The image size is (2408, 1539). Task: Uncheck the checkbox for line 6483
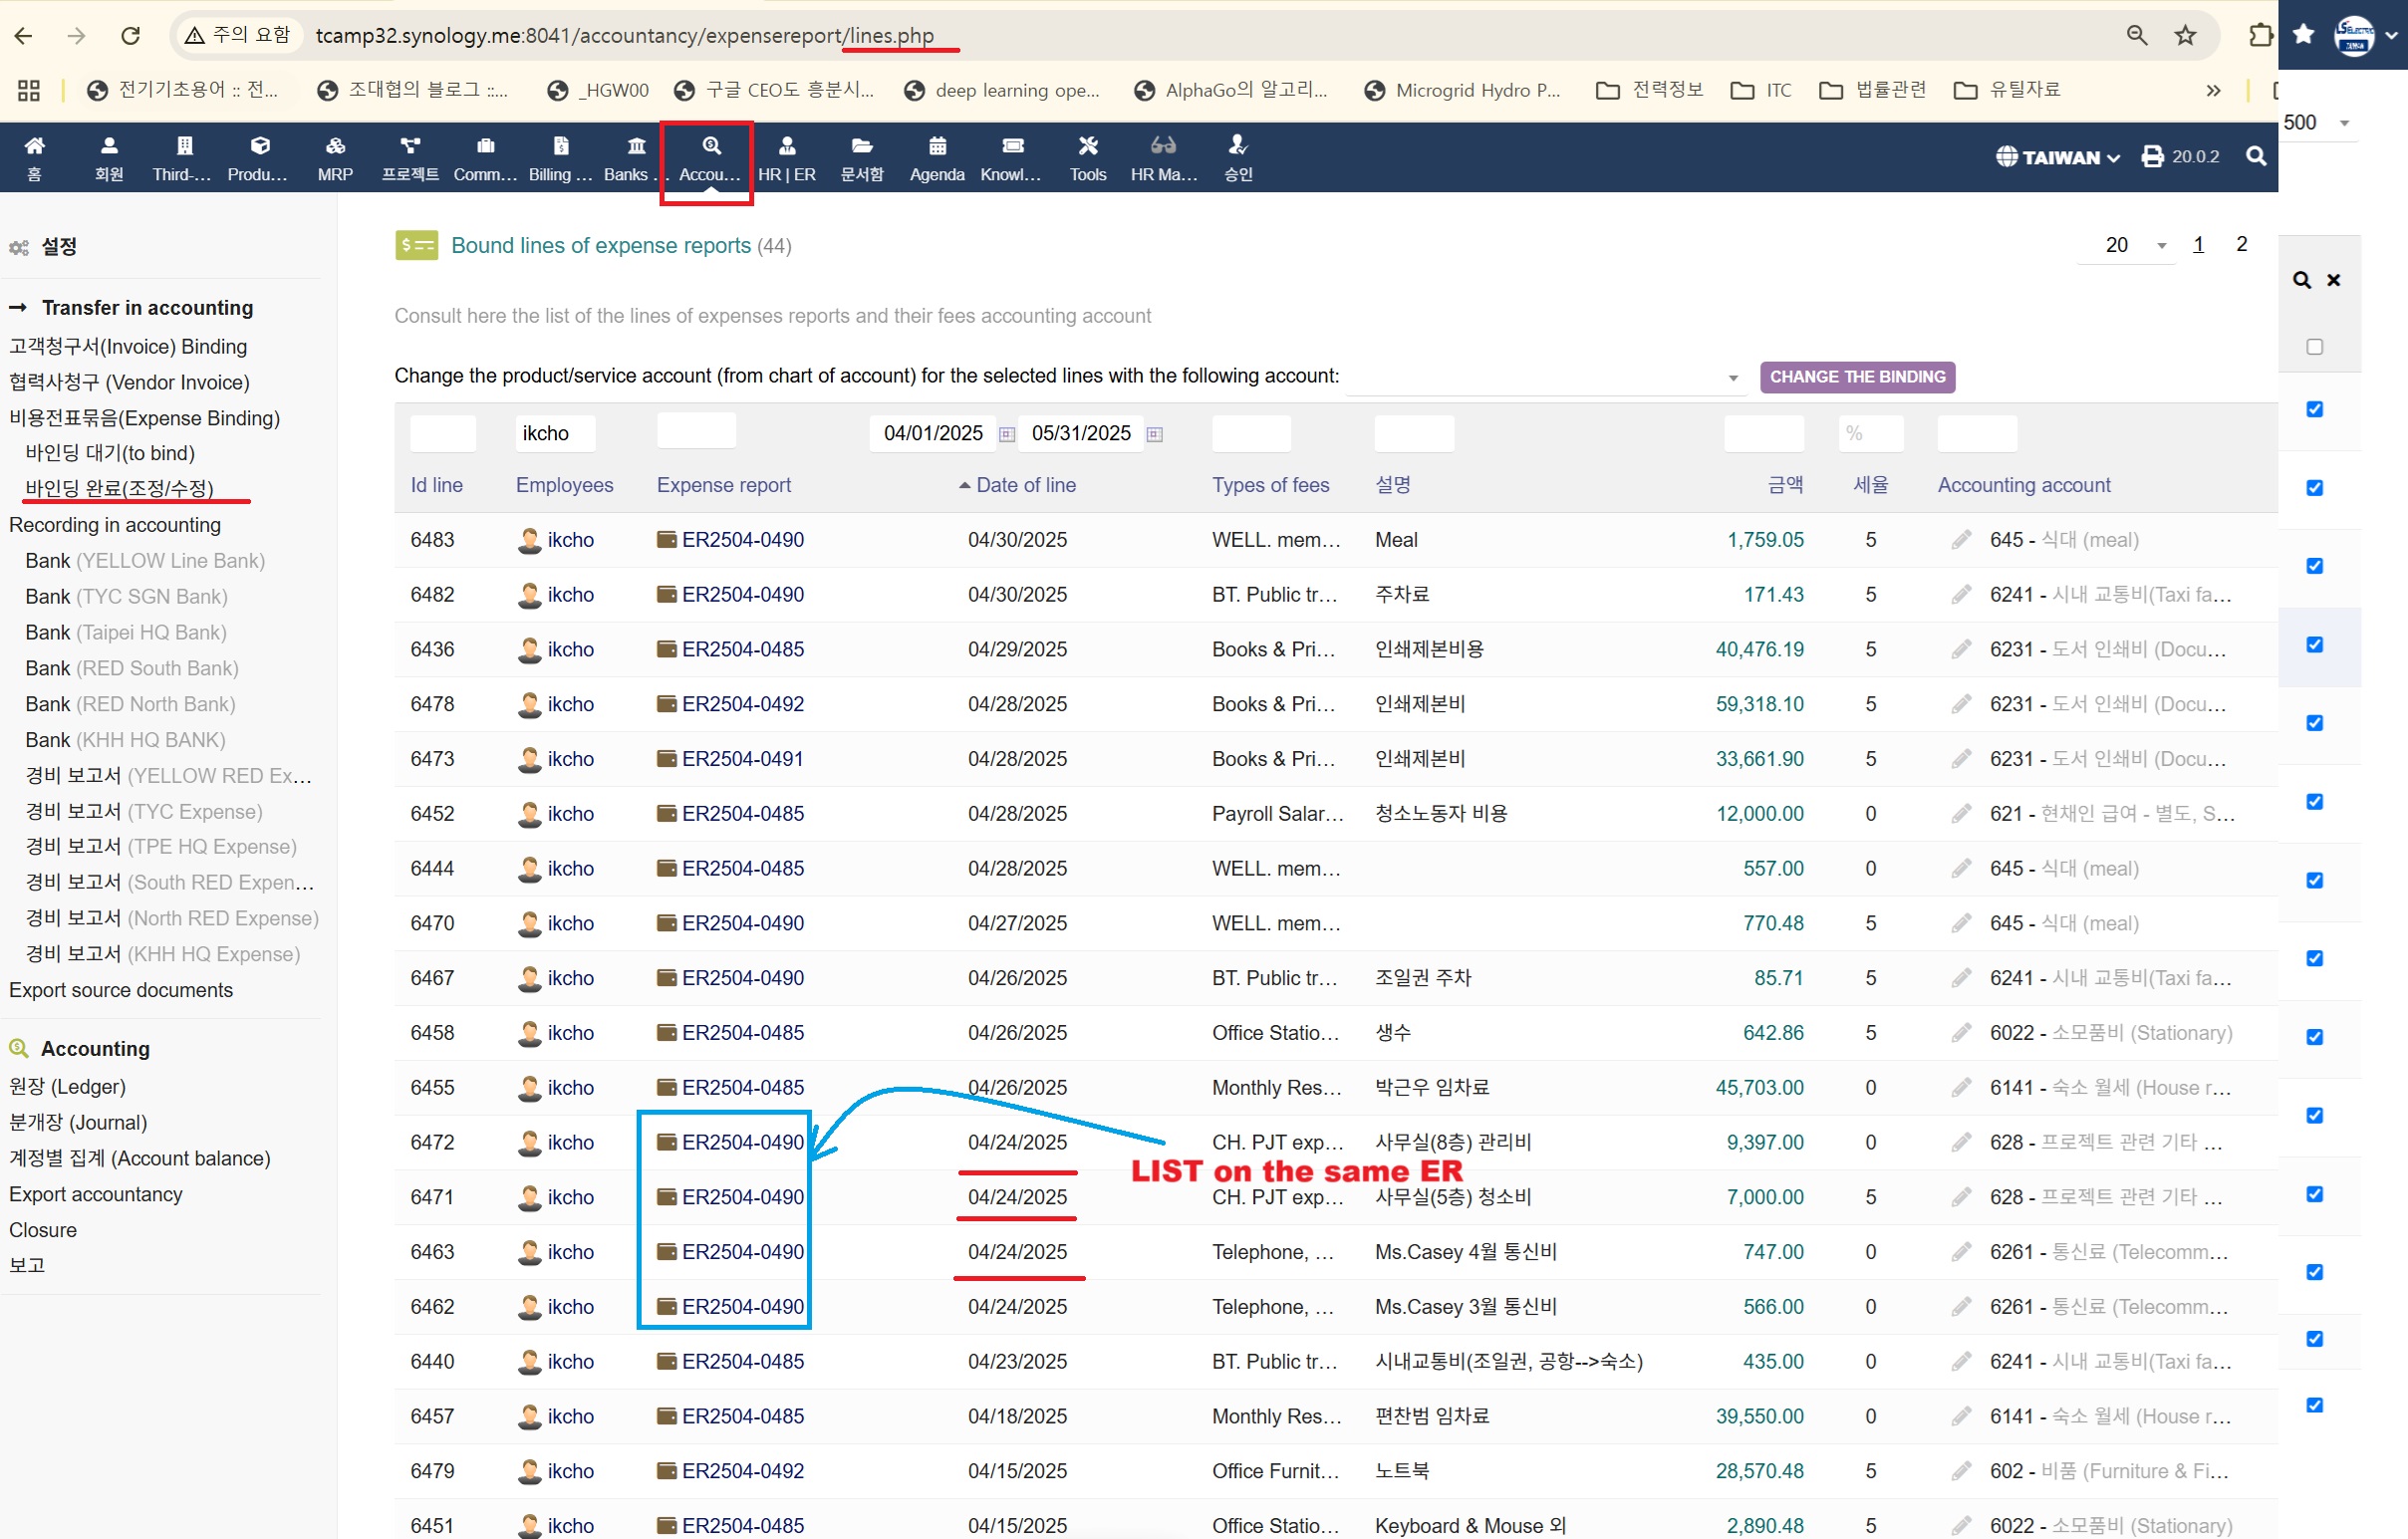click(x=2314, y=409)
